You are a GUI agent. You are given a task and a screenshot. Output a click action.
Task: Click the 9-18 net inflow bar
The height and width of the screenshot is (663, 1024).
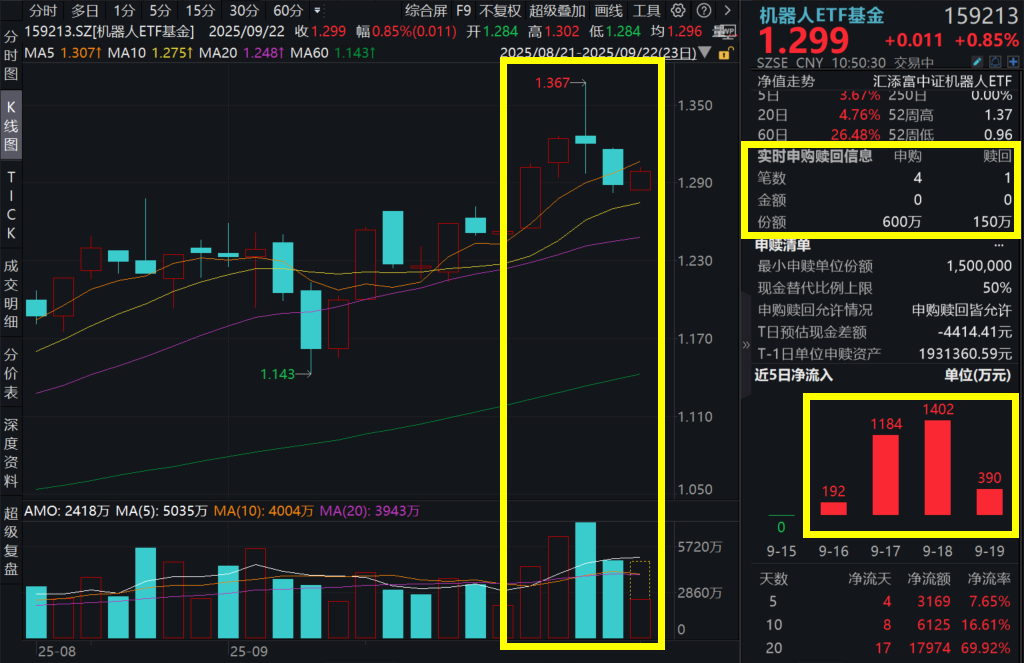937,466
